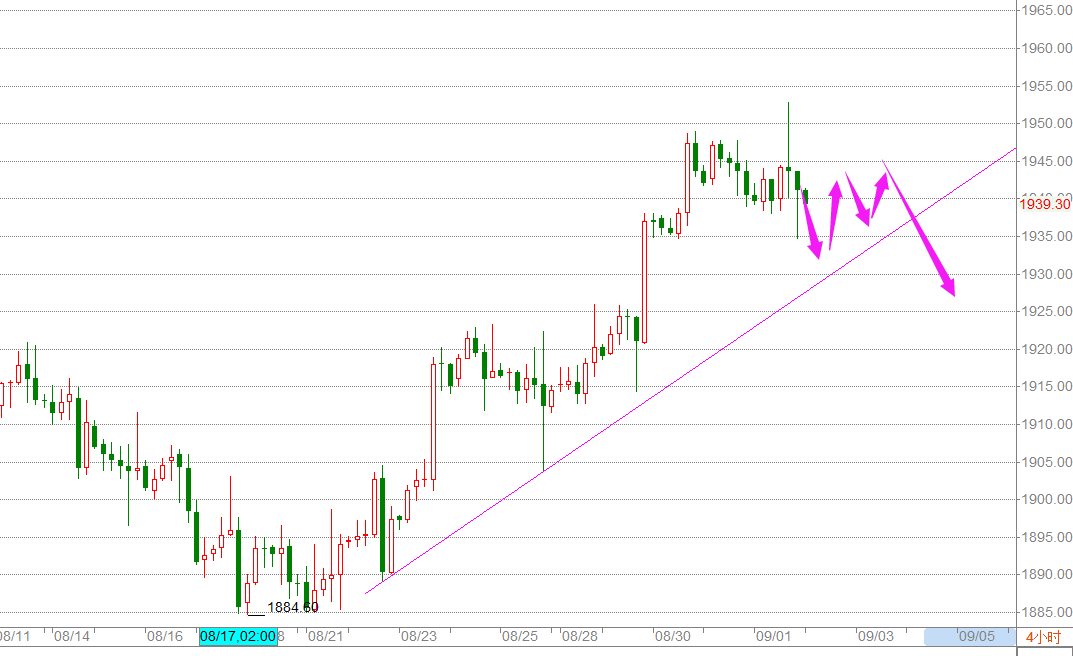This screenshot has height=656, width=1073.
Task: Click the 08/30 date label
Action: (x=673, y=636)
